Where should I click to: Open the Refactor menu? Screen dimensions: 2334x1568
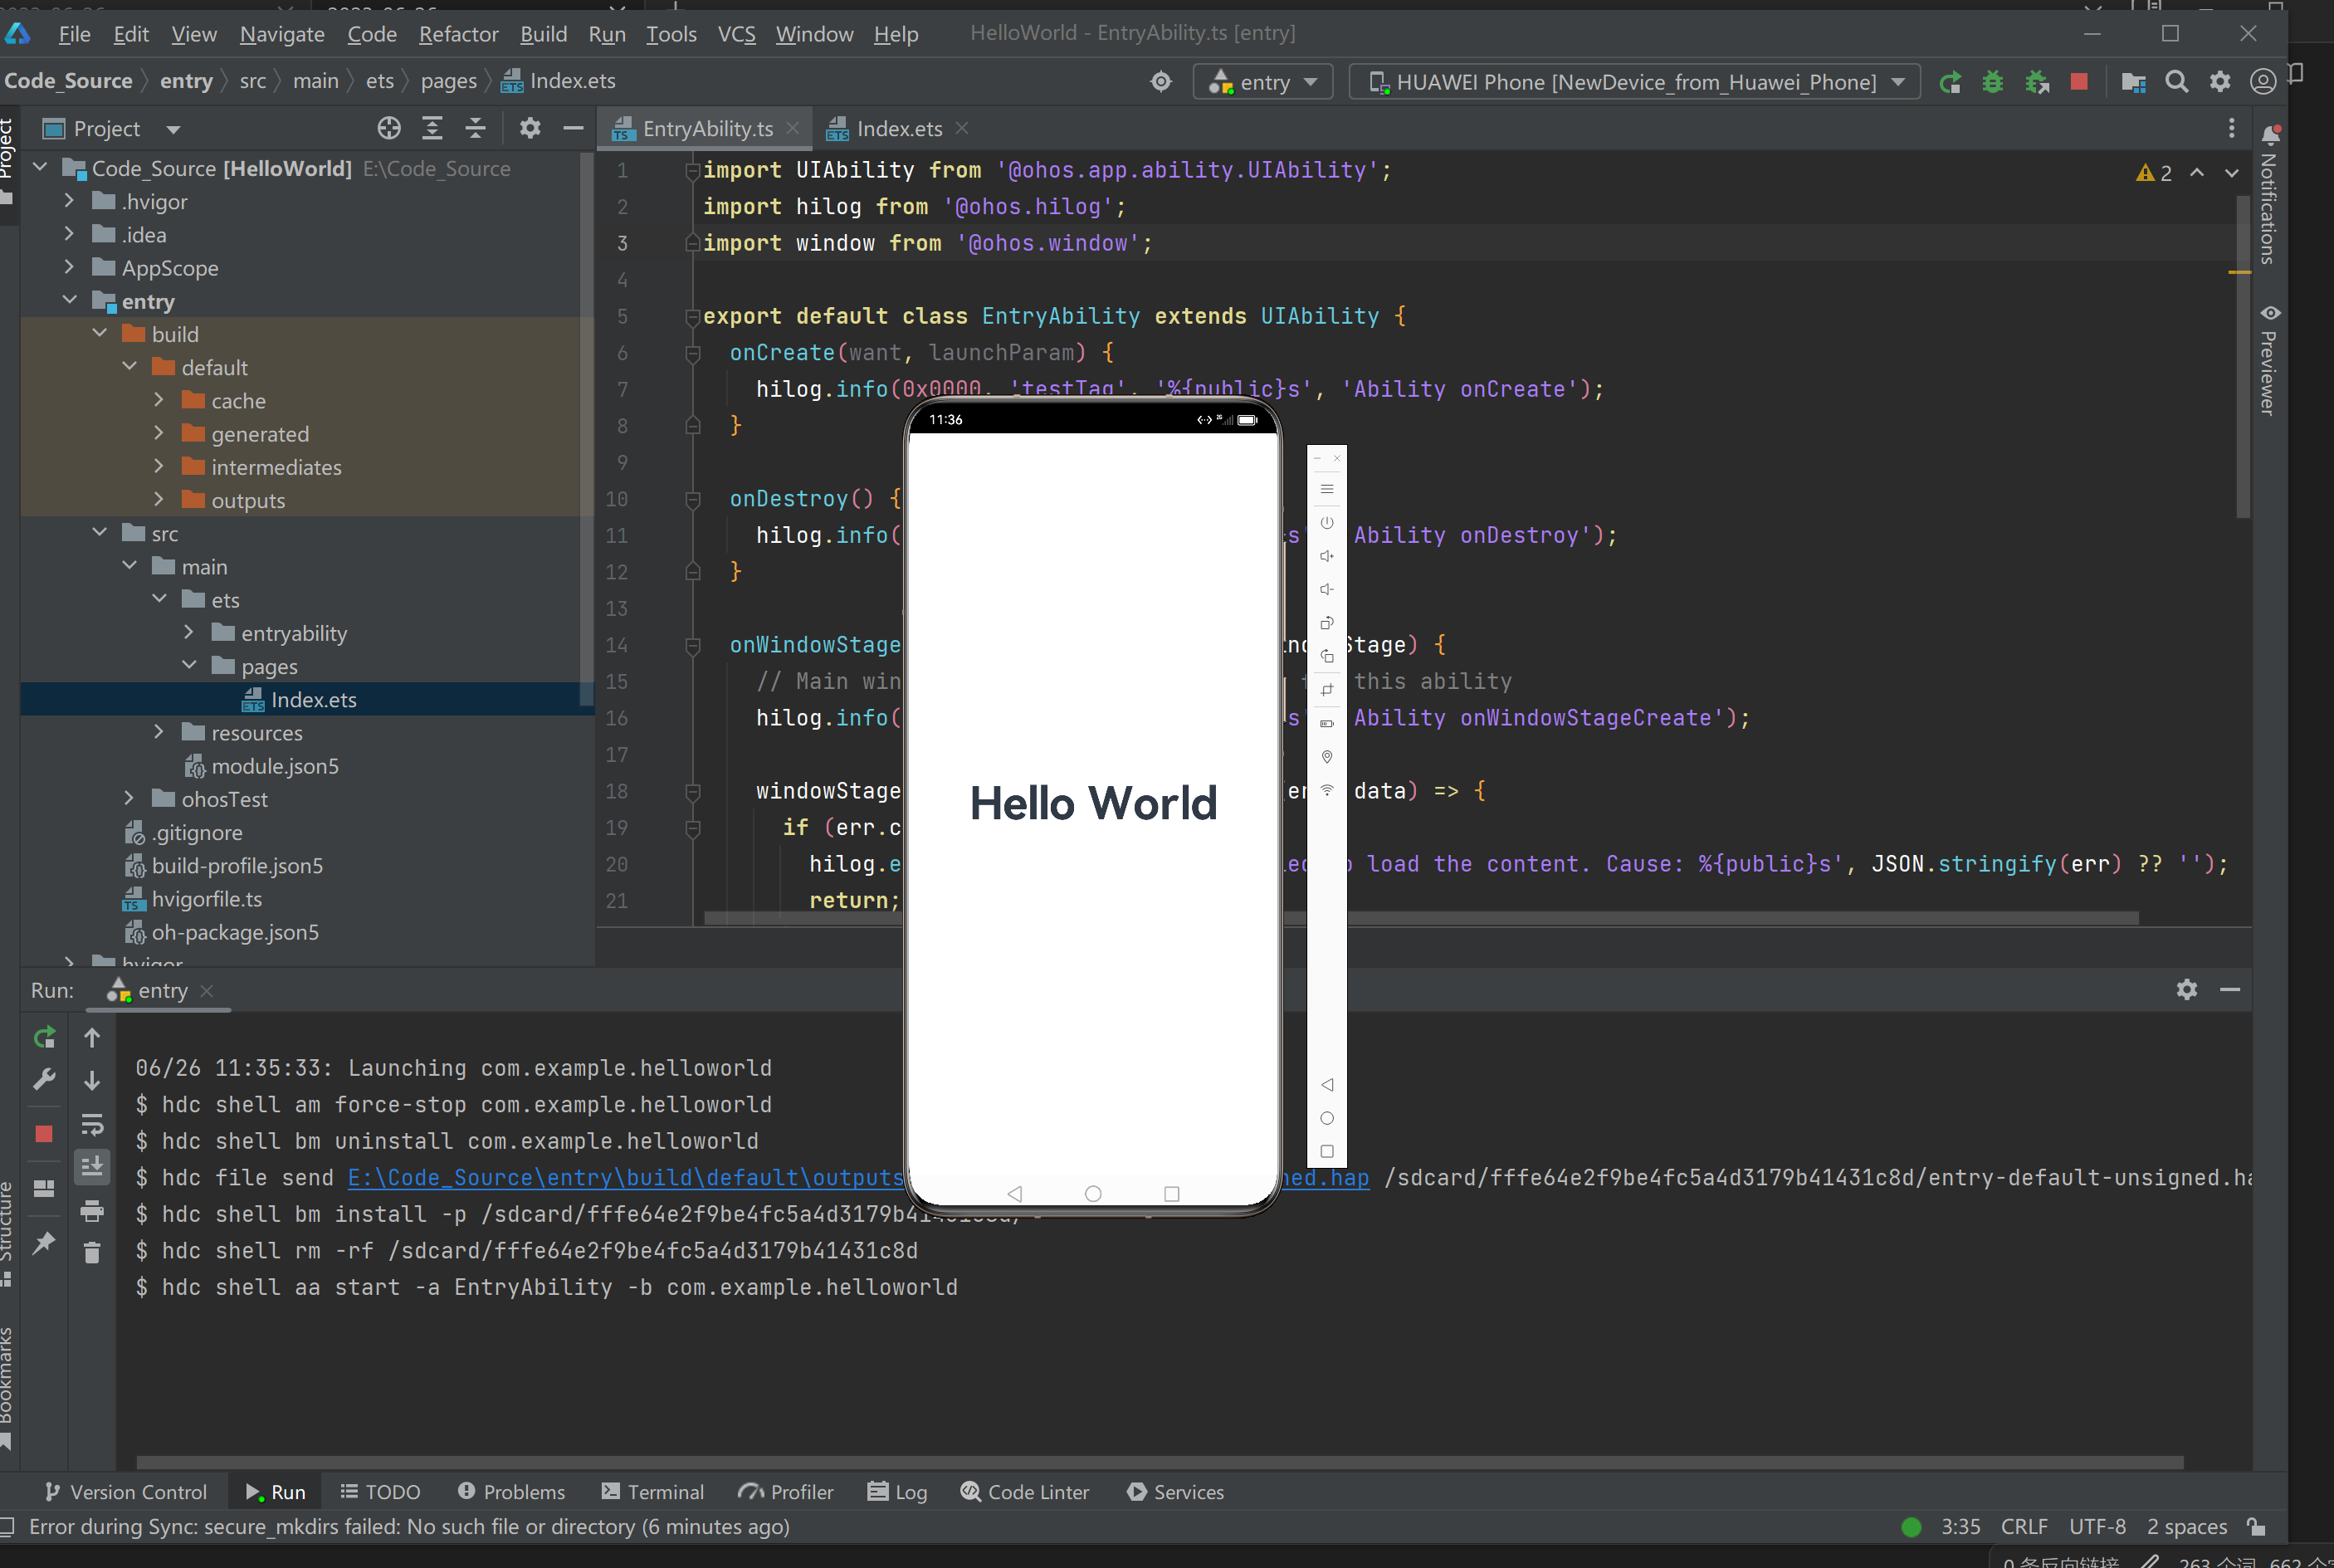pyautogui.click(x=458, y=34)
